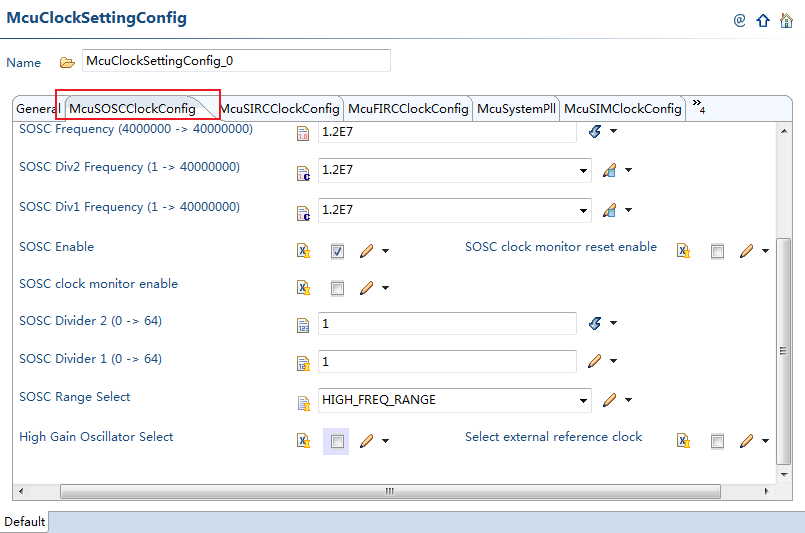Click the 'High Gain Oscillator Select' label
The height and width of the screenshot is (533, 805).
tap(96, 437)
